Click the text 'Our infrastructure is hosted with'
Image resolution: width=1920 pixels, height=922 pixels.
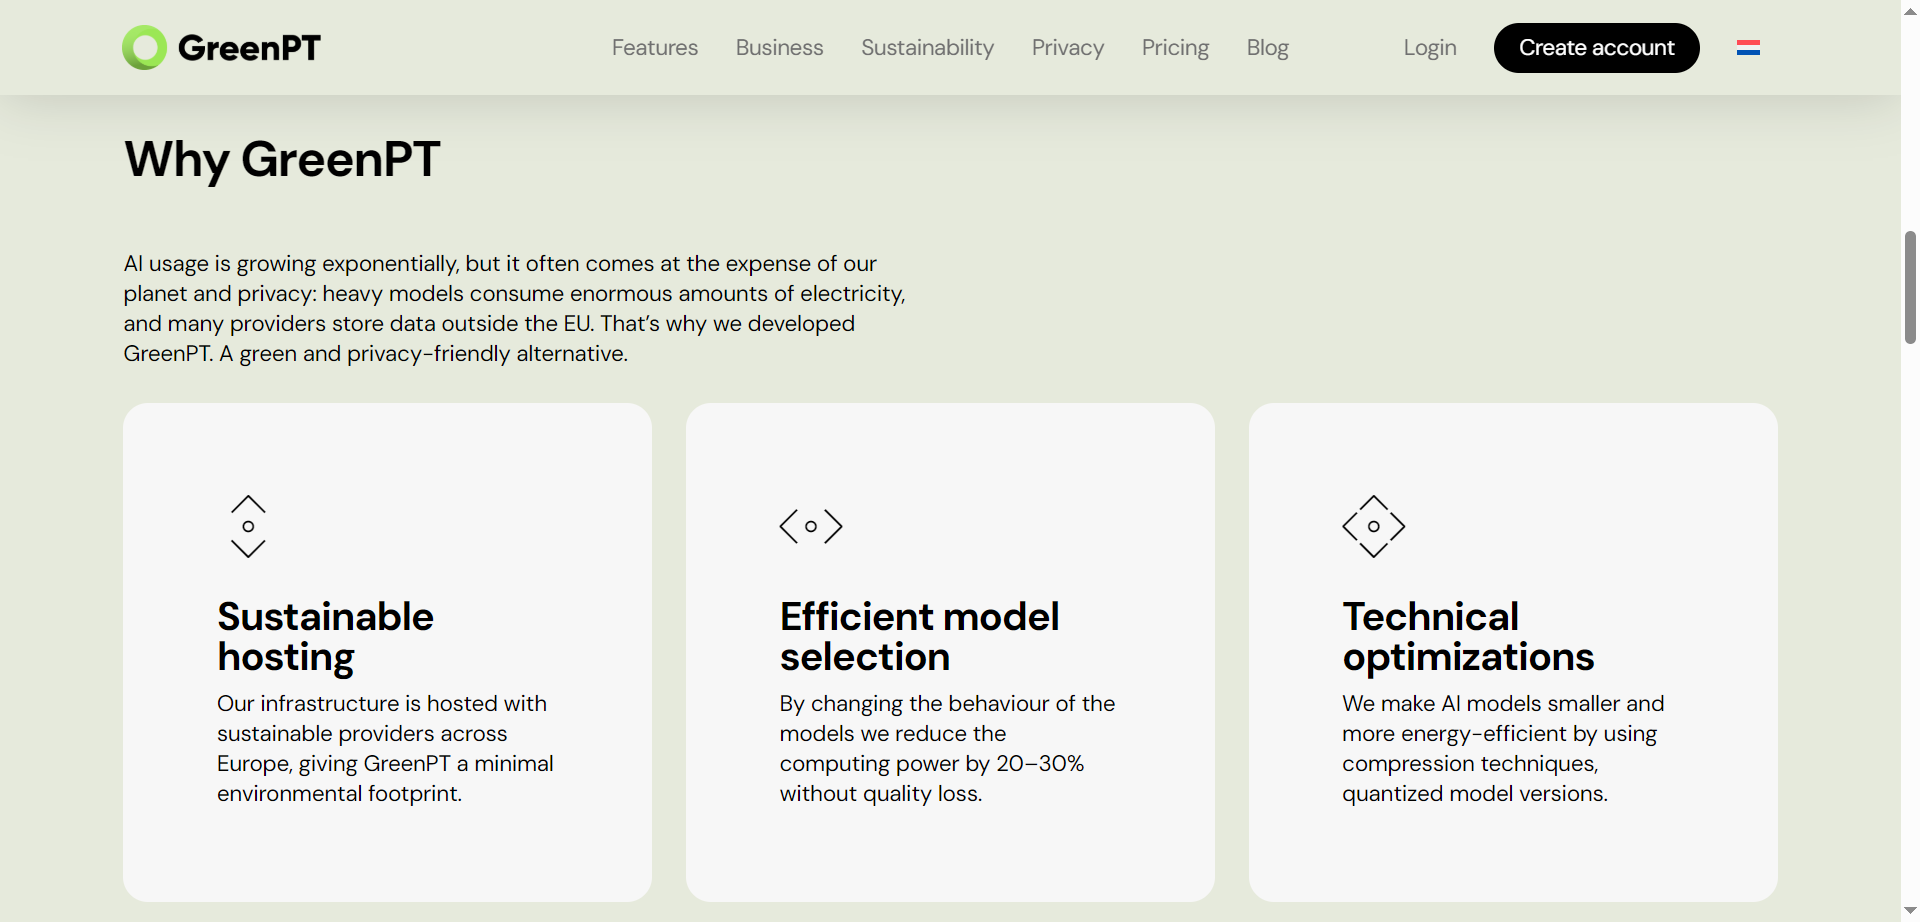(382, 703)
